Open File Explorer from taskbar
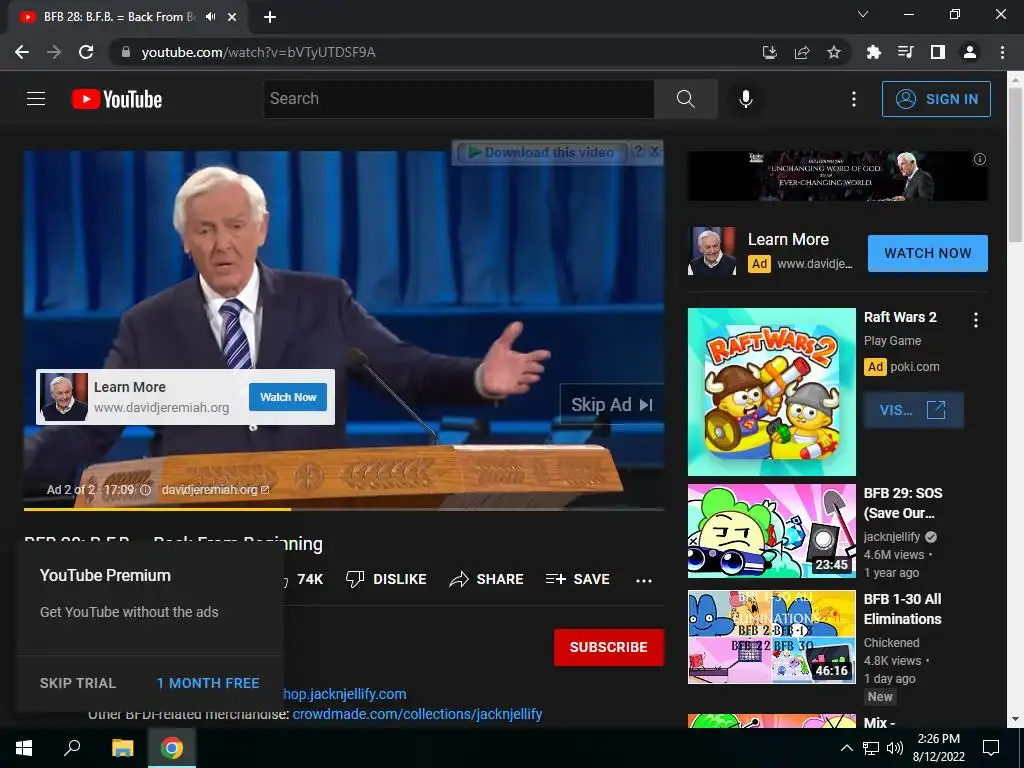This screenshot has height=768, width=1024. [x=122, y=748]
